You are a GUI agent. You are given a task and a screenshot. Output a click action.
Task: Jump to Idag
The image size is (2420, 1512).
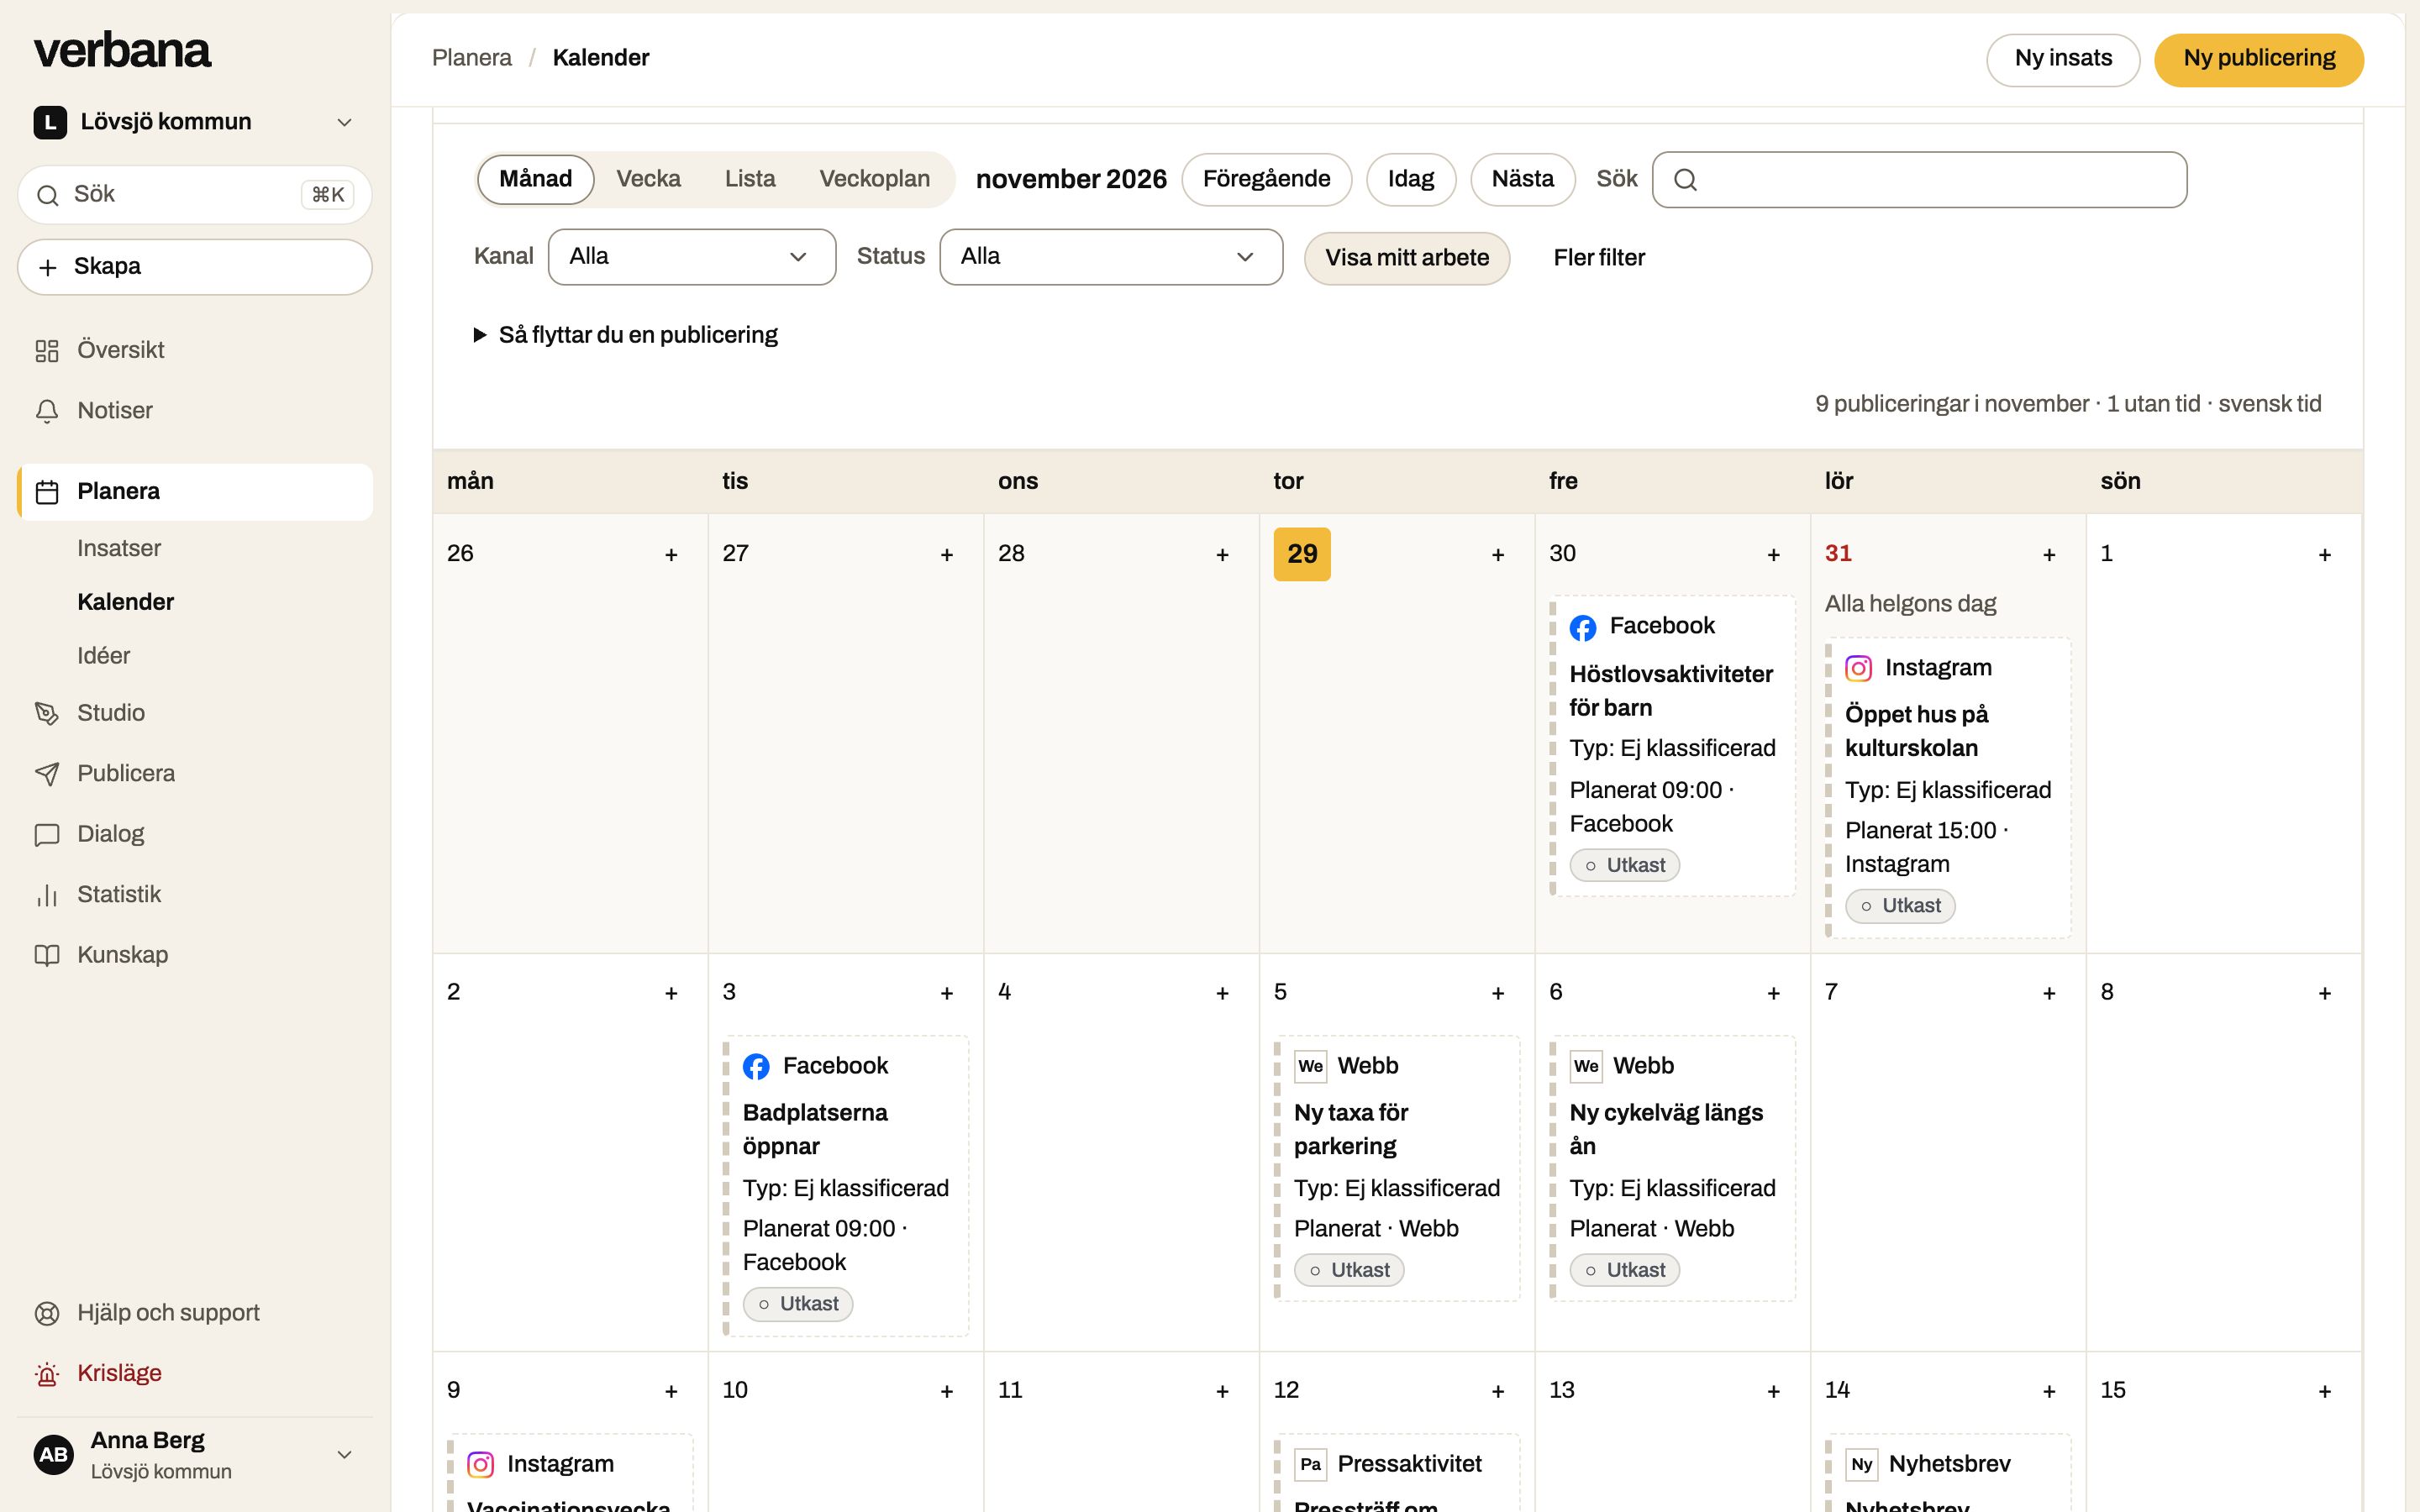1410,179
